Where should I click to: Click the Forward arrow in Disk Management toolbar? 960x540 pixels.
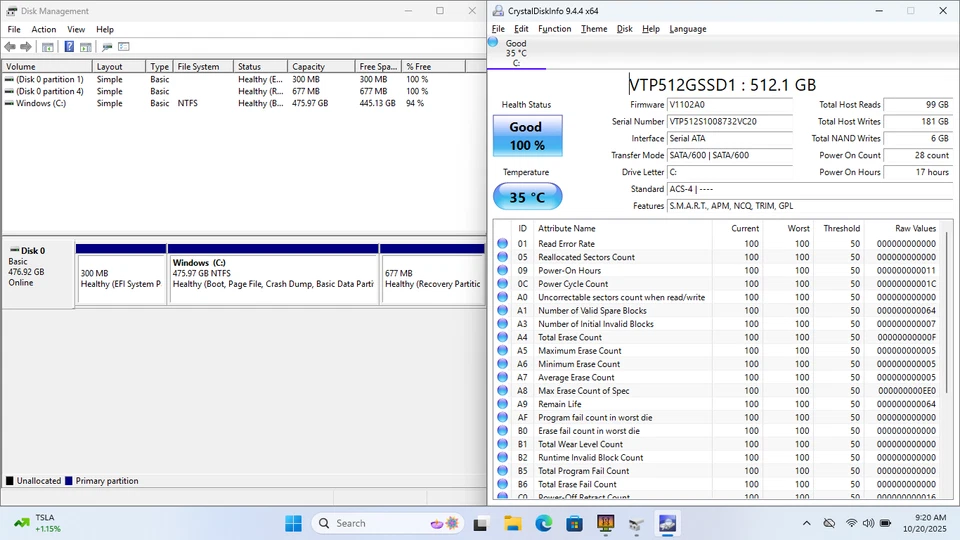pyautogui.click(x=26, y=47)
